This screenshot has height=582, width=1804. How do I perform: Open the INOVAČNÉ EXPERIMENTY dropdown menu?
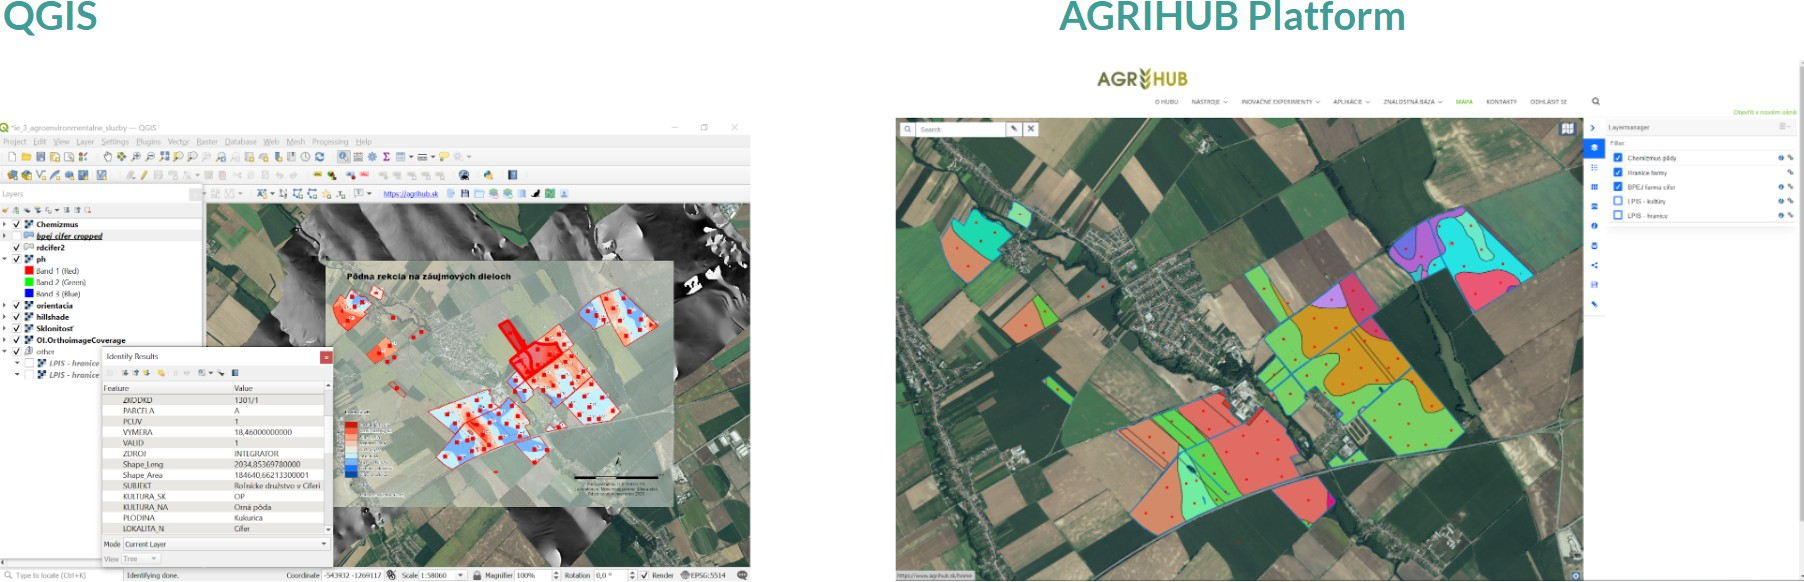[x=1280, y=102]
